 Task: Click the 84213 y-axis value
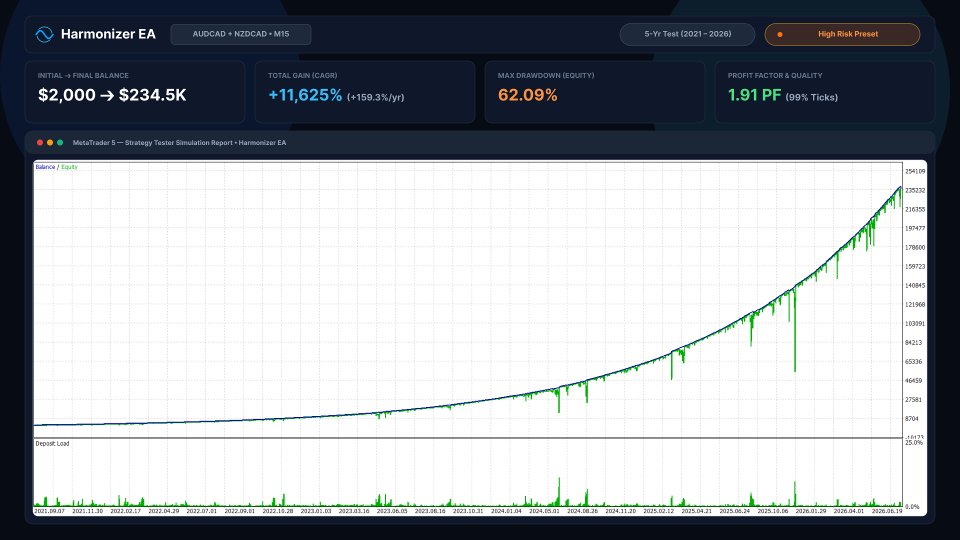coord(913,342)
